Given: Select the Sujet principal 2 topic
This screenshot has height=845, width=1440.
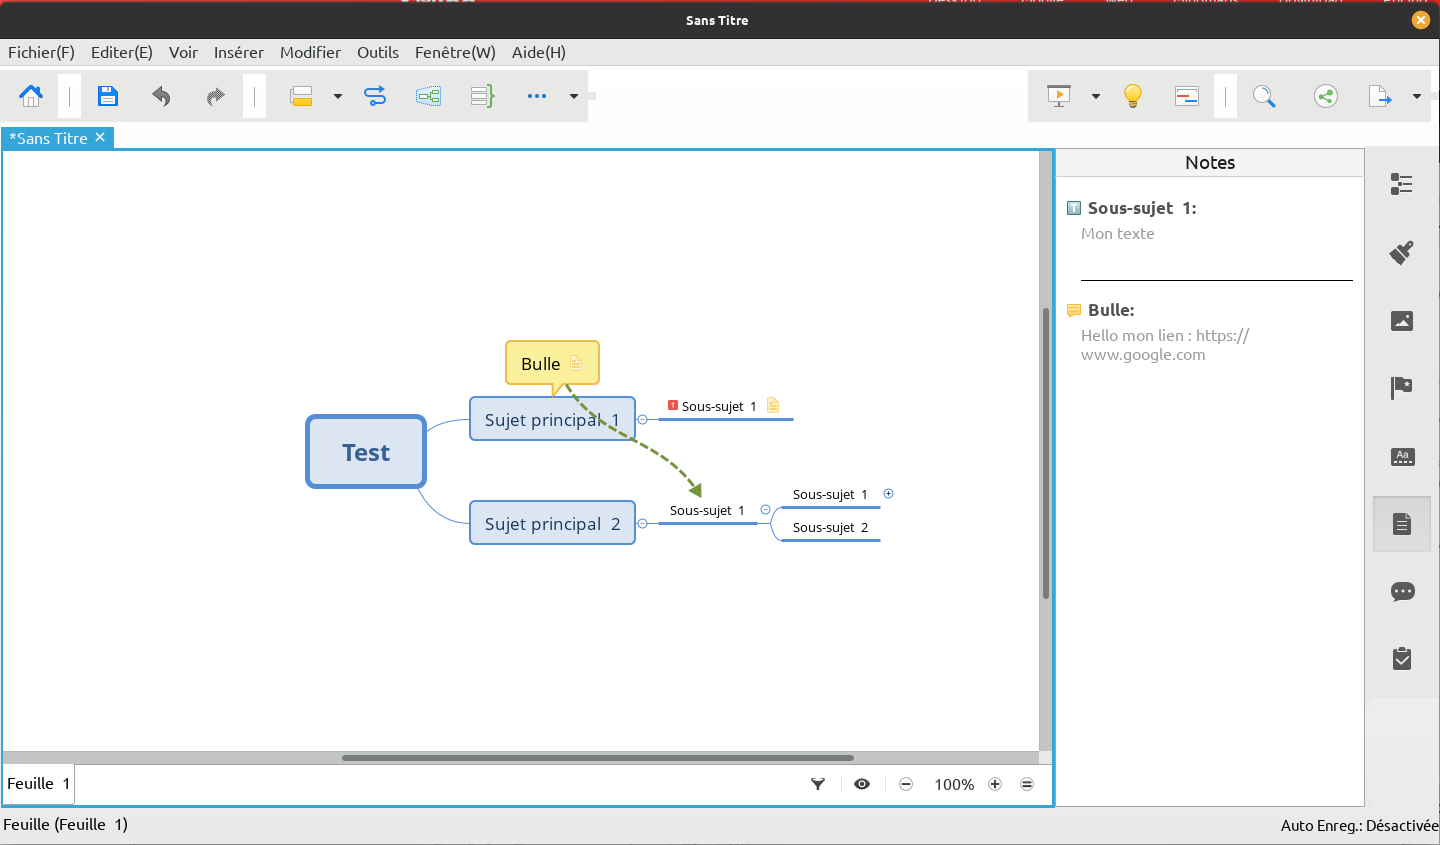Looking at the screenshot, I should point(552,523).
